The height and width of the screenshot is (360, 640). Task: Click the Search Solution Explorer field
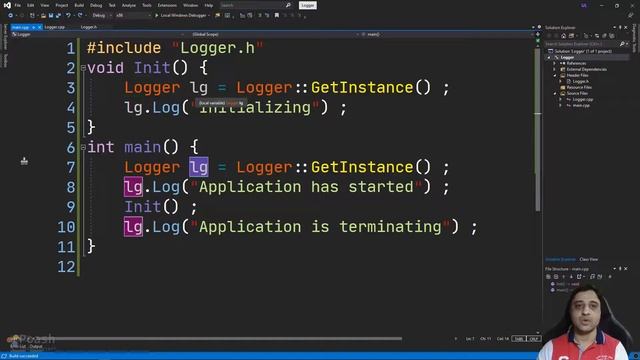[585, 44]
